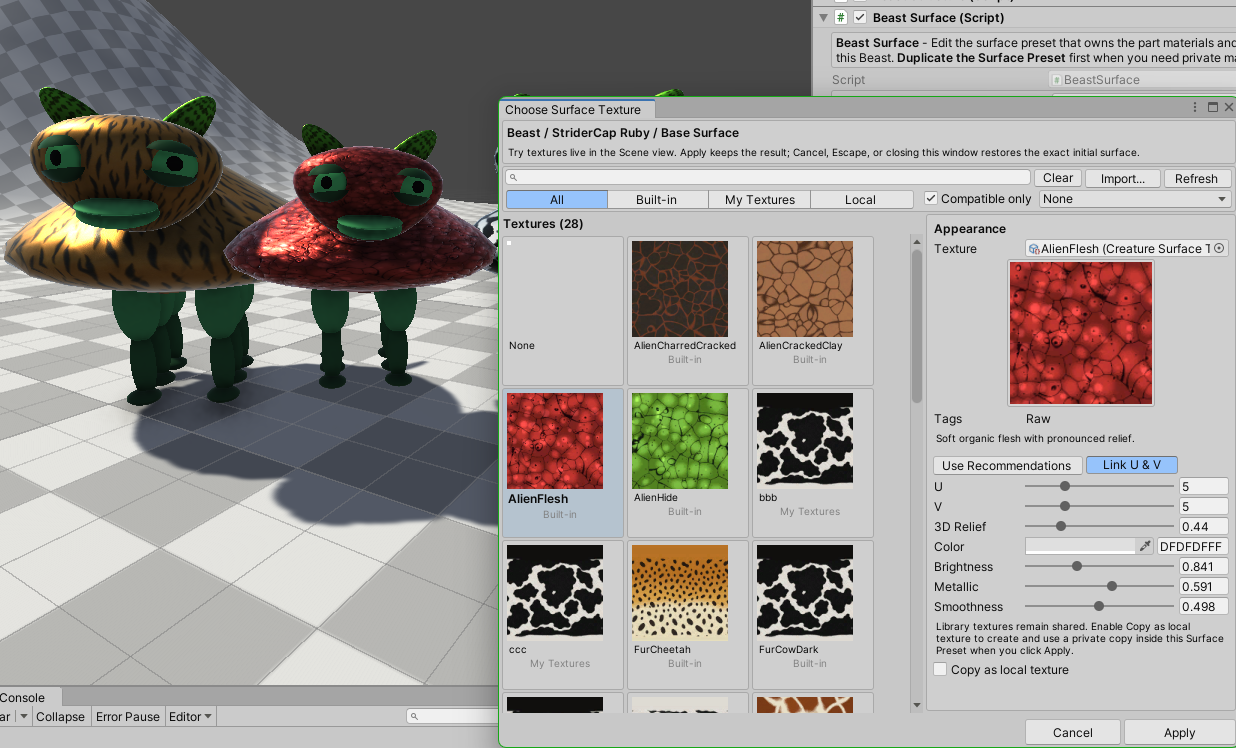The width and height of the screenshot is (1236, 748).
Task: Switch to the My Textures tab
Action: click(760, 199)
